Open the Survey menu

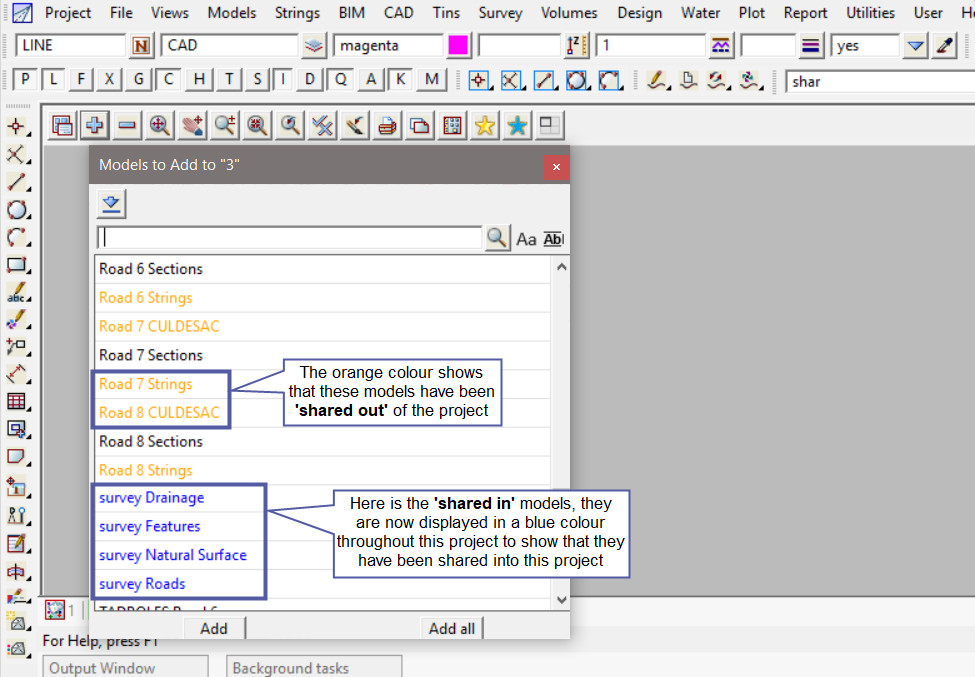[500, 13]
